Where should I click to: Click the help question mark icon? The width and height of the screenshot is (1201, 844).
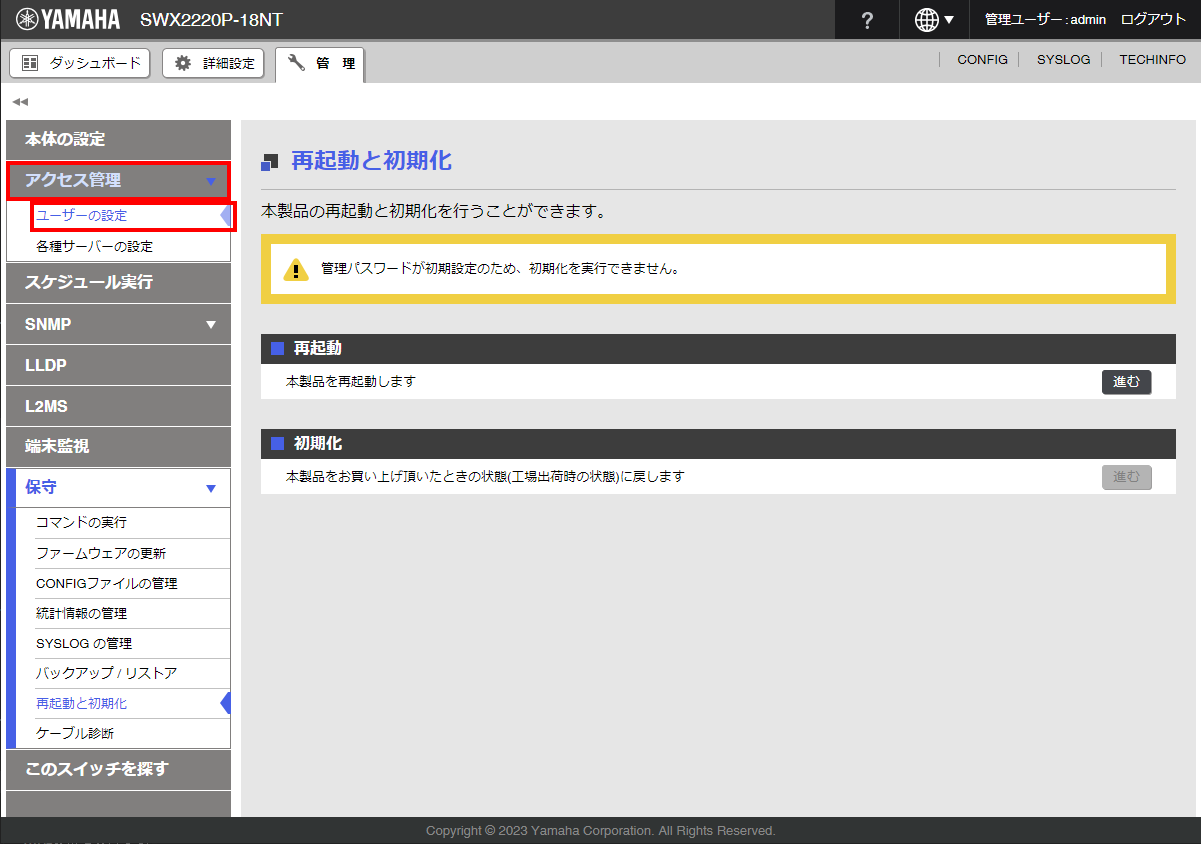pos(867,20)
